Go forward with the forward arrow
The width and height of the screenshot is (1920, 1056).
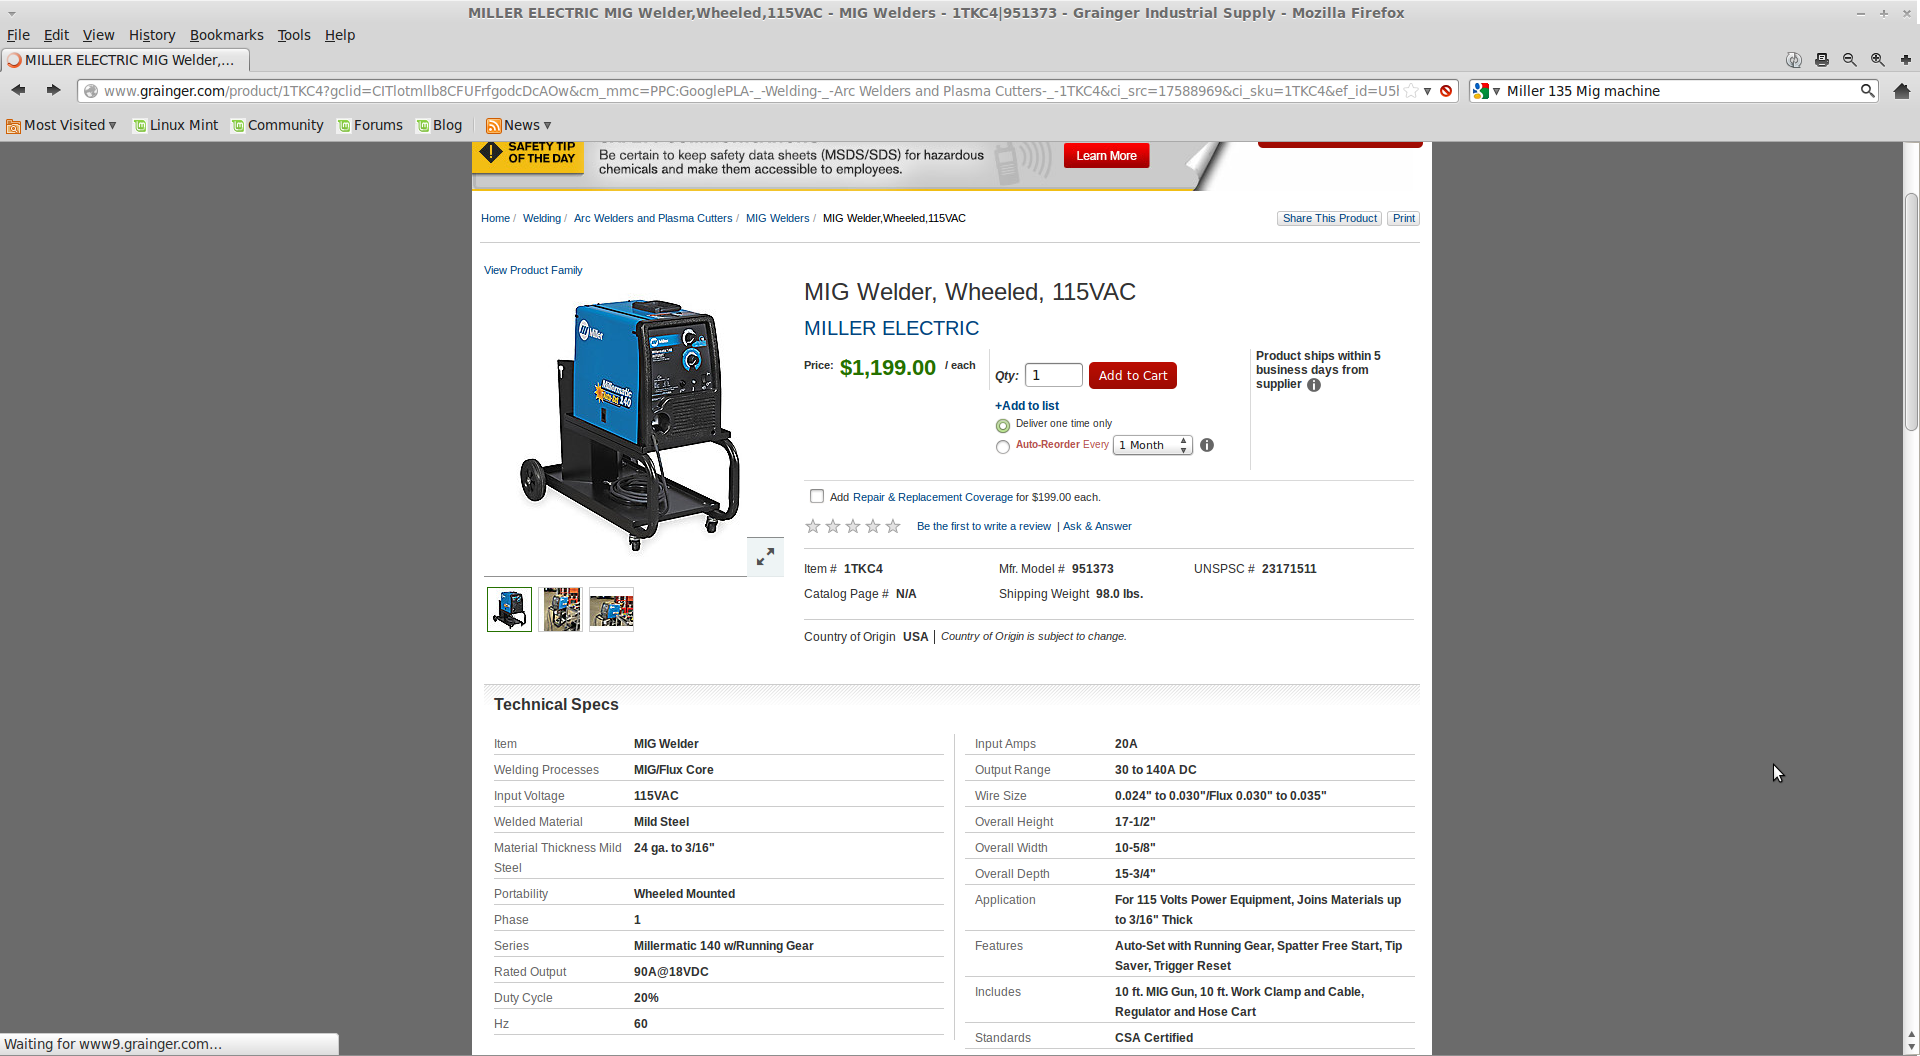53,90
